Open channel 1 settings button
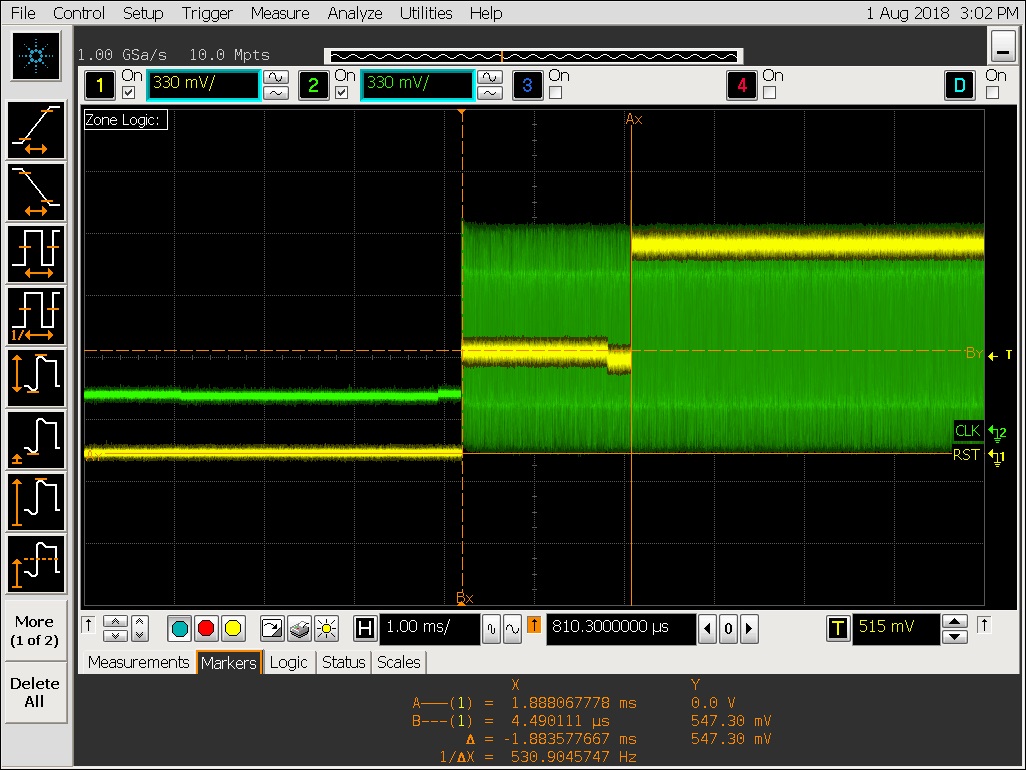 (100, 85)
